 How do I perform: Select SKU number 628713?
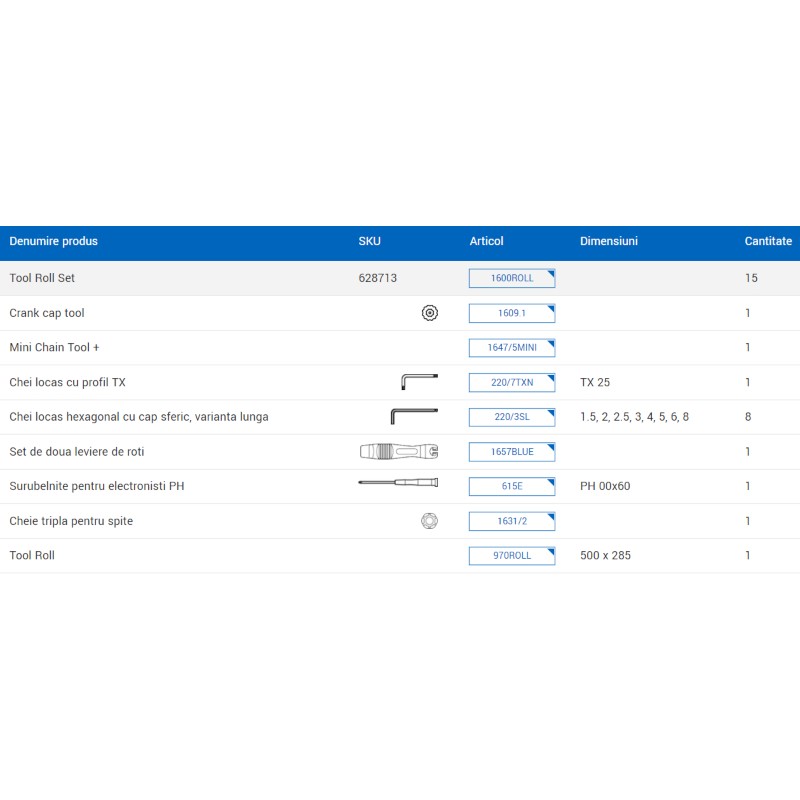point(378,278)
